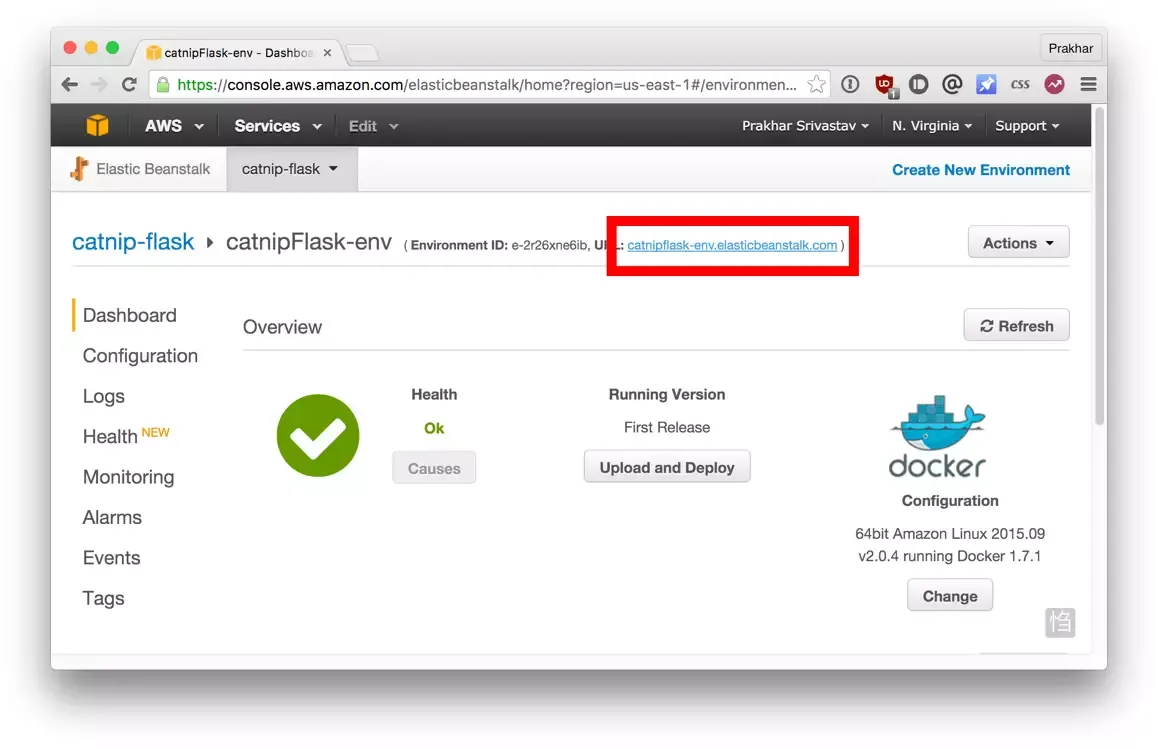Open the uBlock Origin extension icon

coord(884,85)
